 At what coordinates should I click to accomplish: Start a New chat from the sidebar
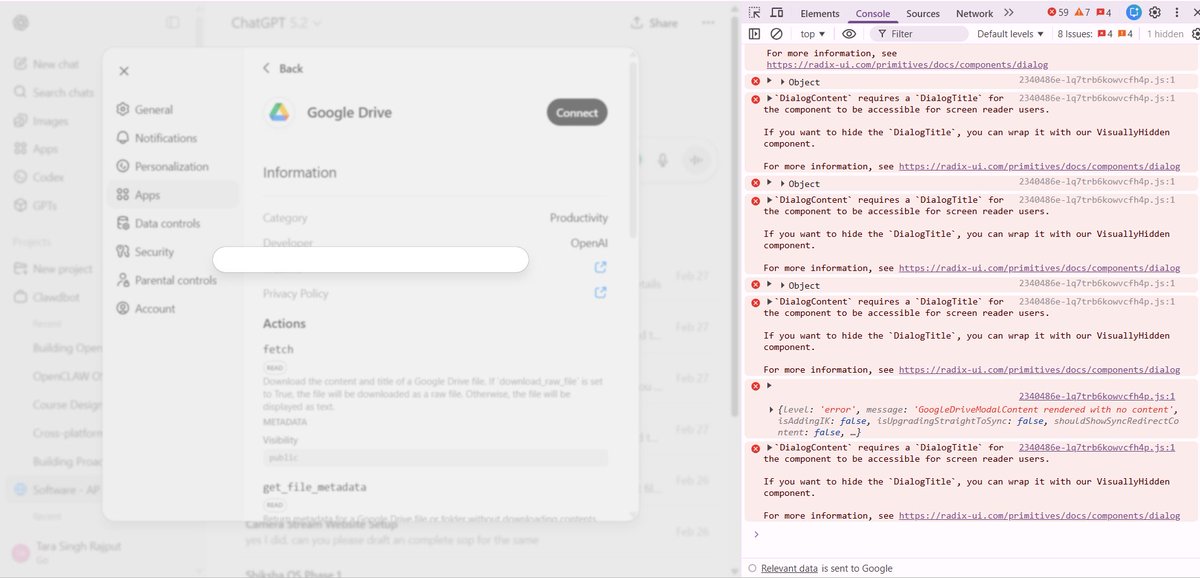[47, 64]
